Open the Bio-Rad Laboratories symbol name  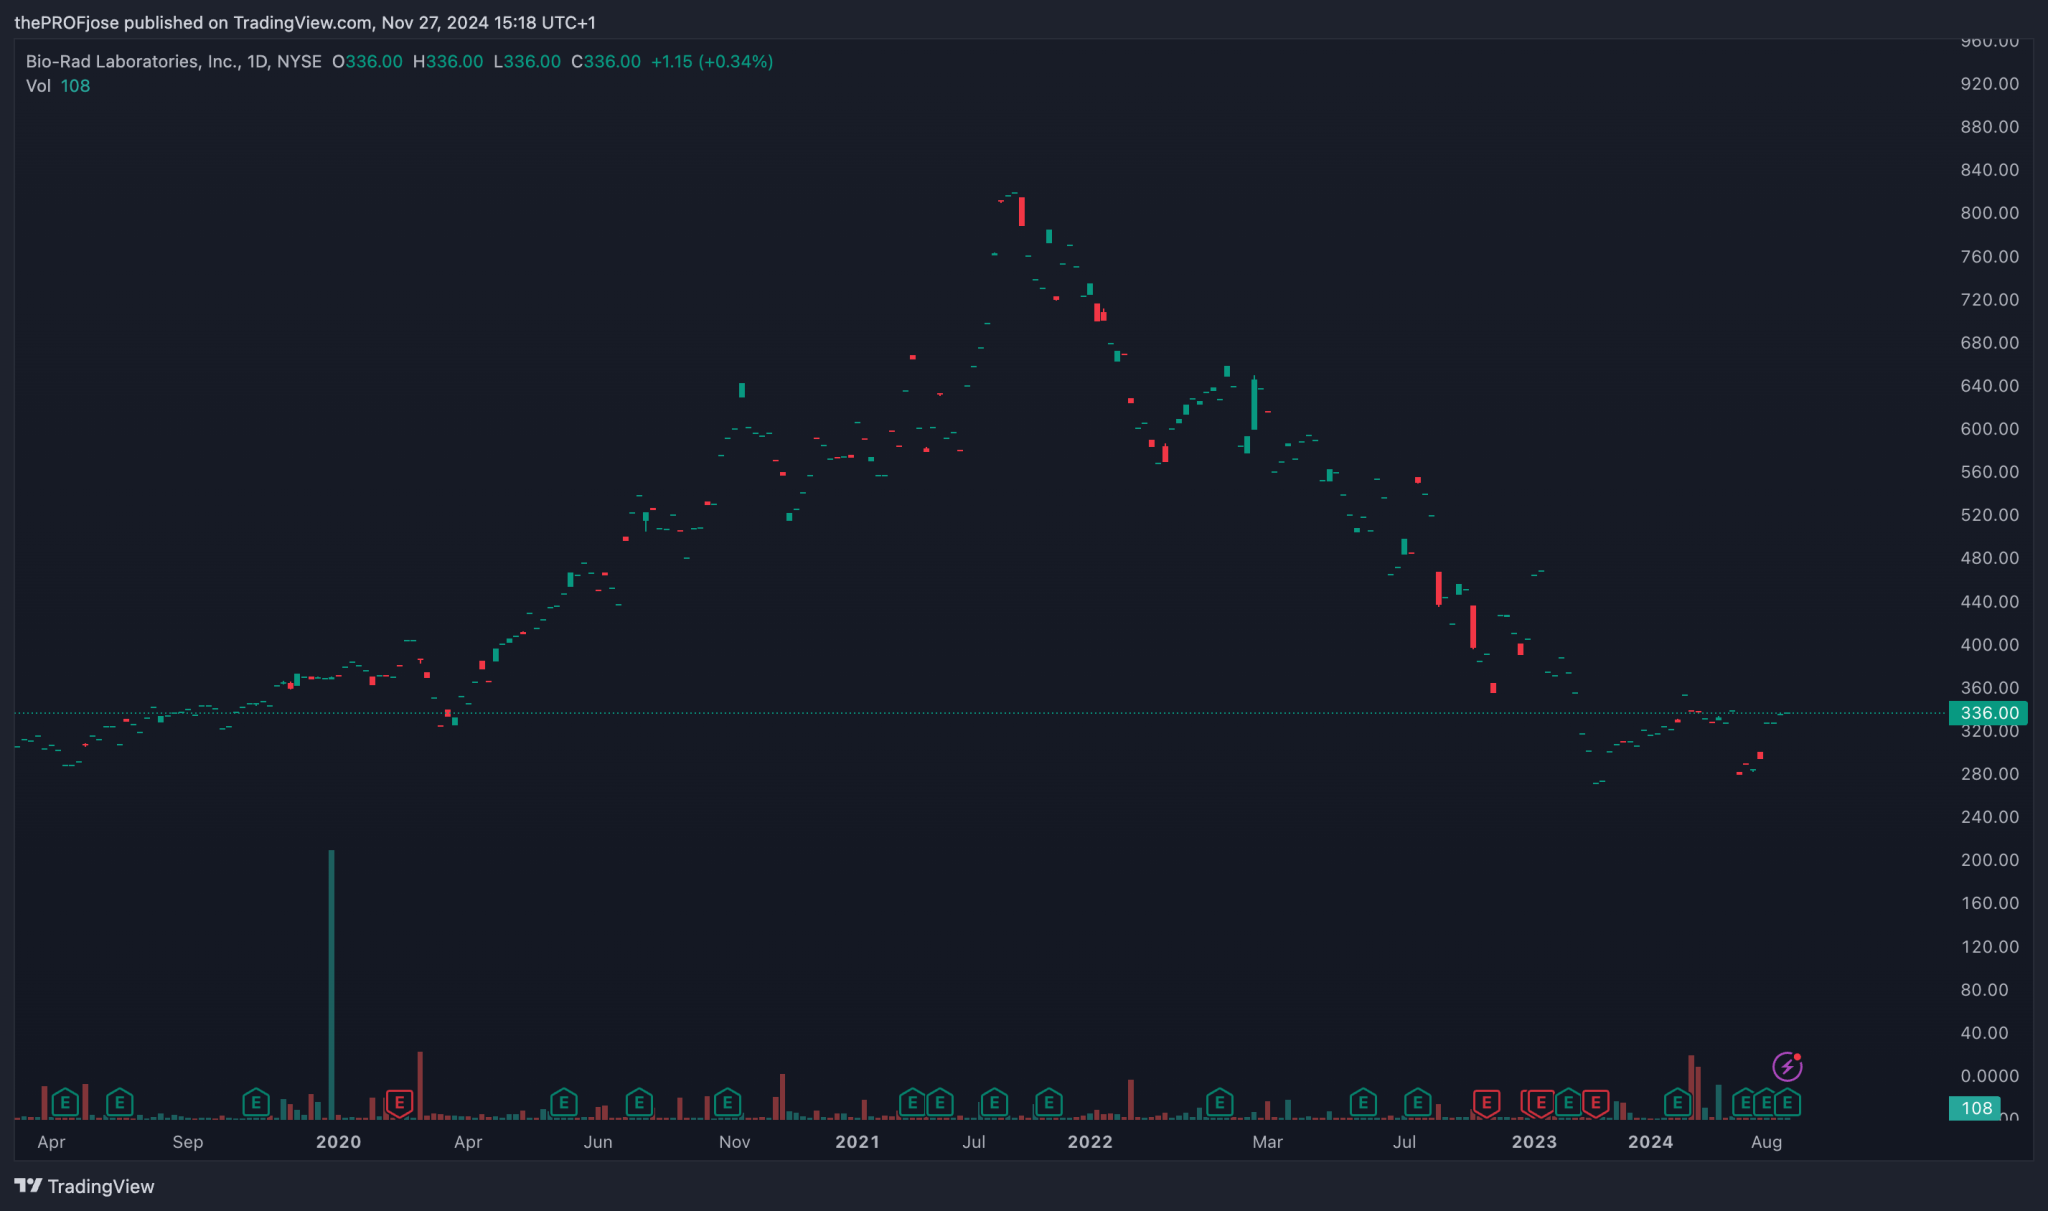tap(130, 61)
